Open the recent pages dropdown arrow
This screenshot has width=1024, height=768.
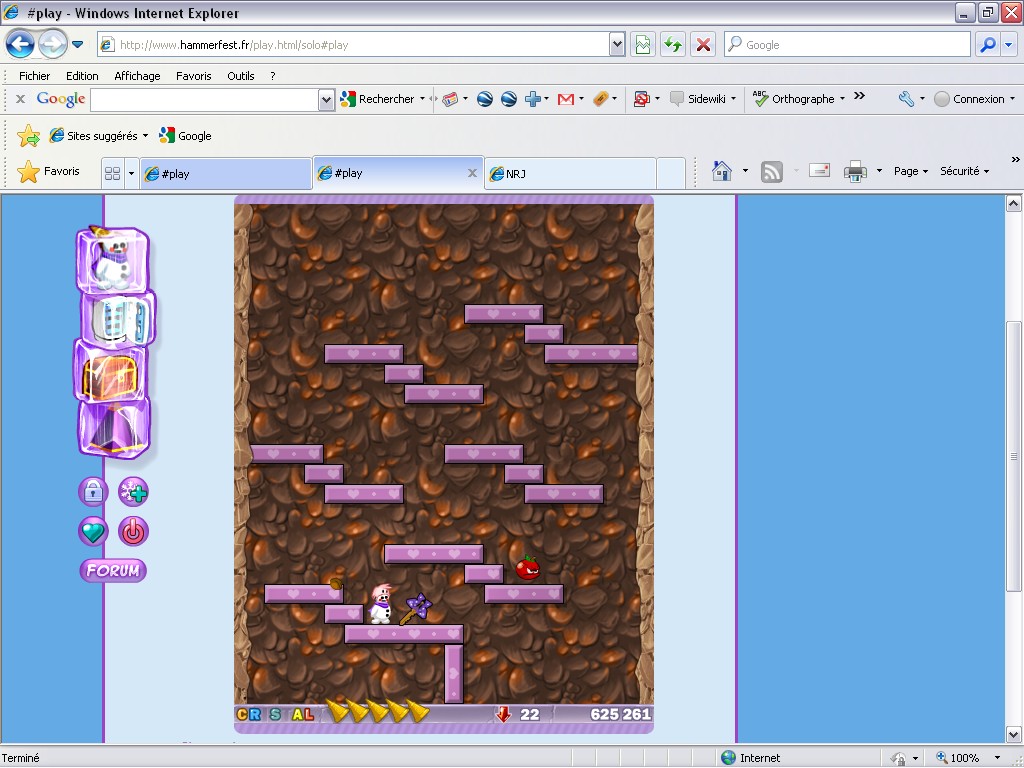(x=77, y=44)
